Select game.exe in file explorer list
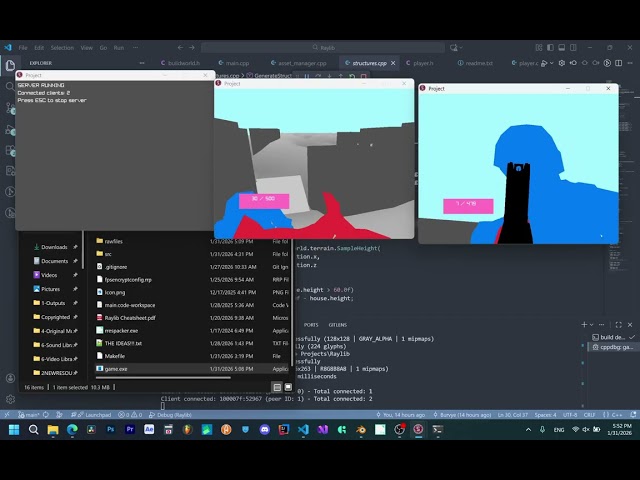 [x=192, y=369]
